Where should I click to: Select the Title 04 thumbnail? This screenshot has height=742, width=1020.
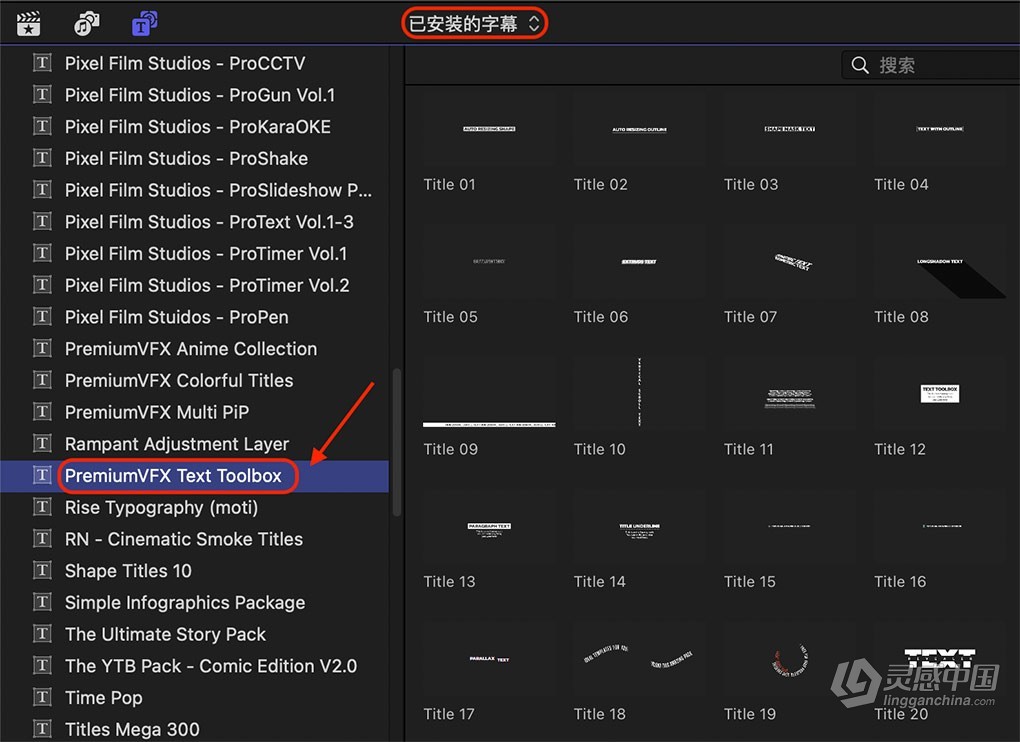[x=940, y=129]
